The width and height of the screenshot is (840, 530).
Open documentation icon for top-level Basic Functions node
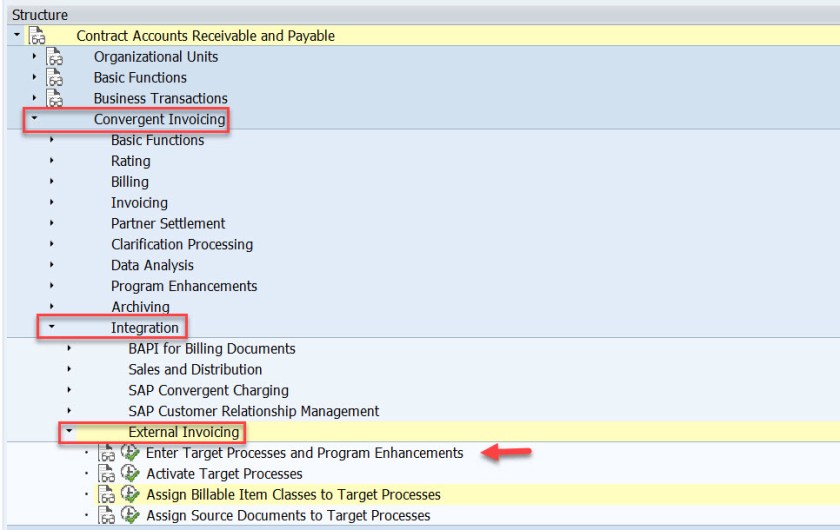tap(54, 78)
